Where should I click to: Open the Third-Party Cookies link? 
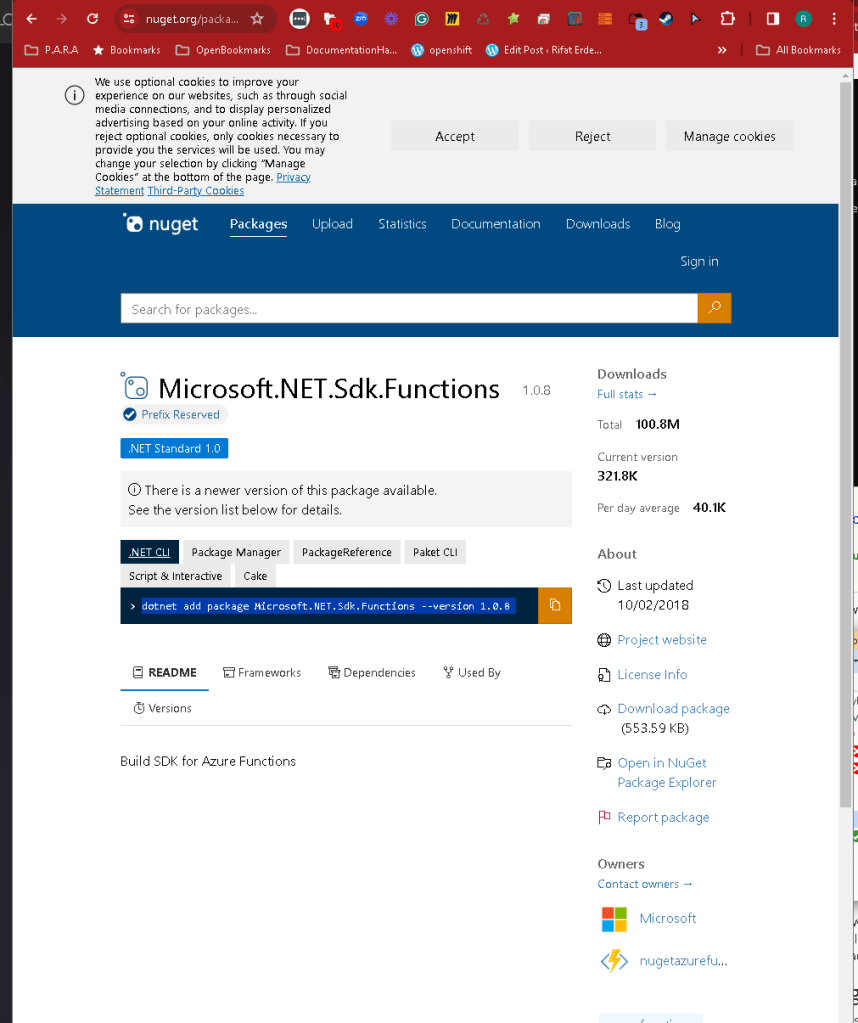pyautogui.click(x=196, y=191)
